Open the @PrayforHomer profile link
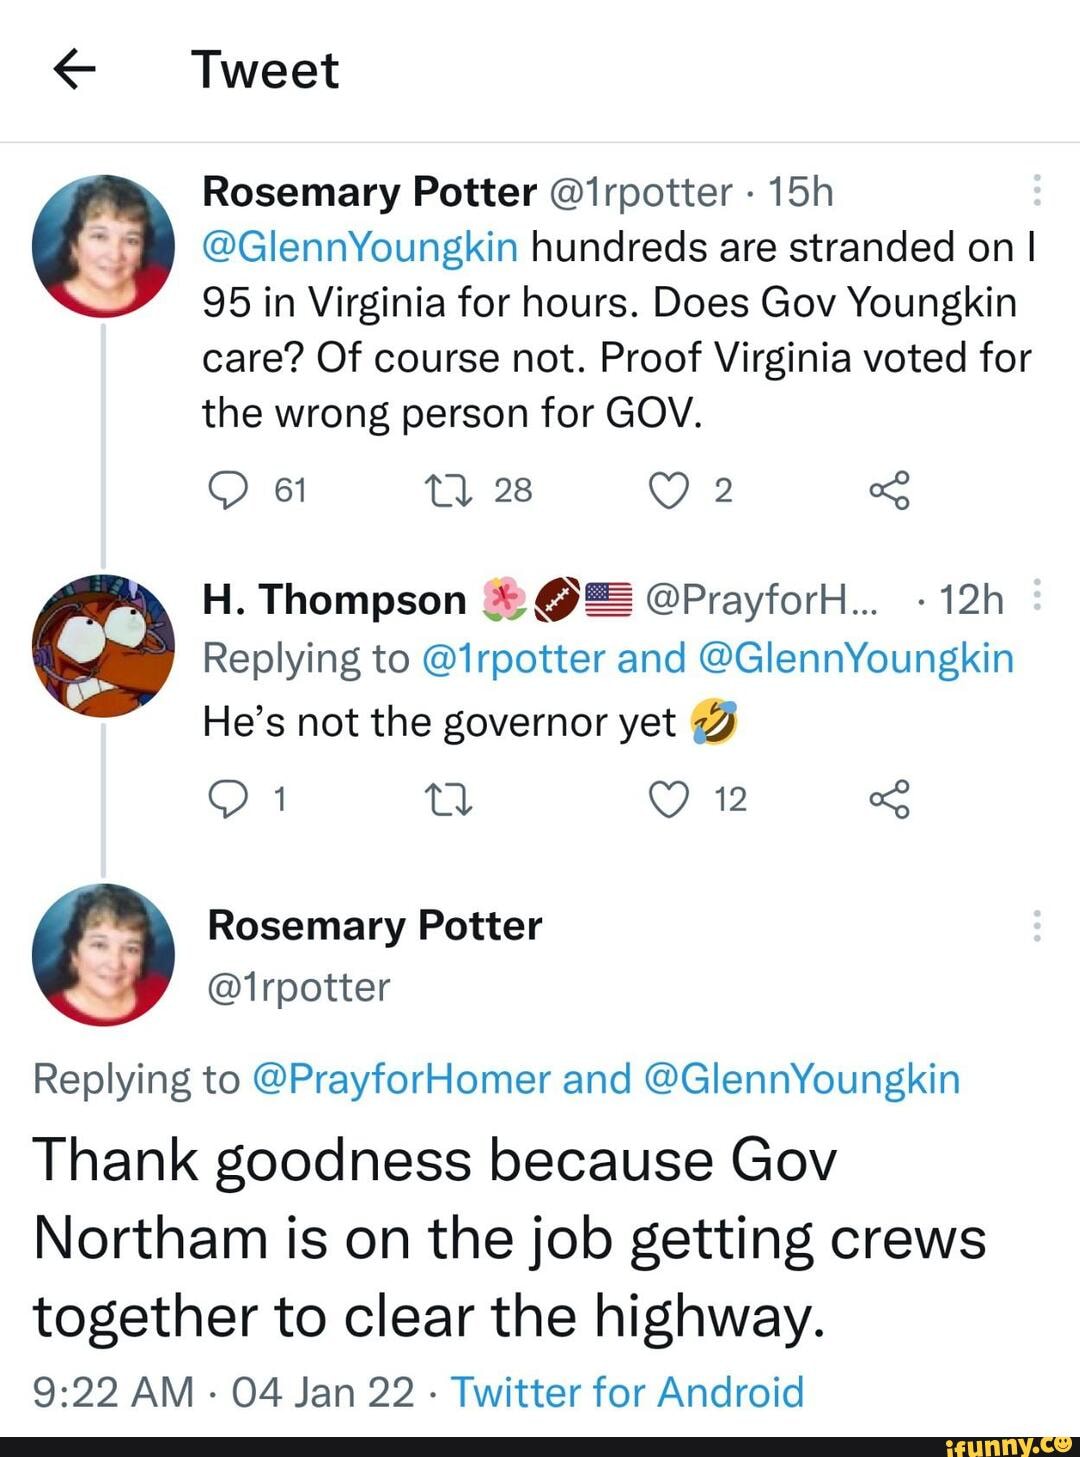The image size is (1080, 1457). click(401, 1079)
